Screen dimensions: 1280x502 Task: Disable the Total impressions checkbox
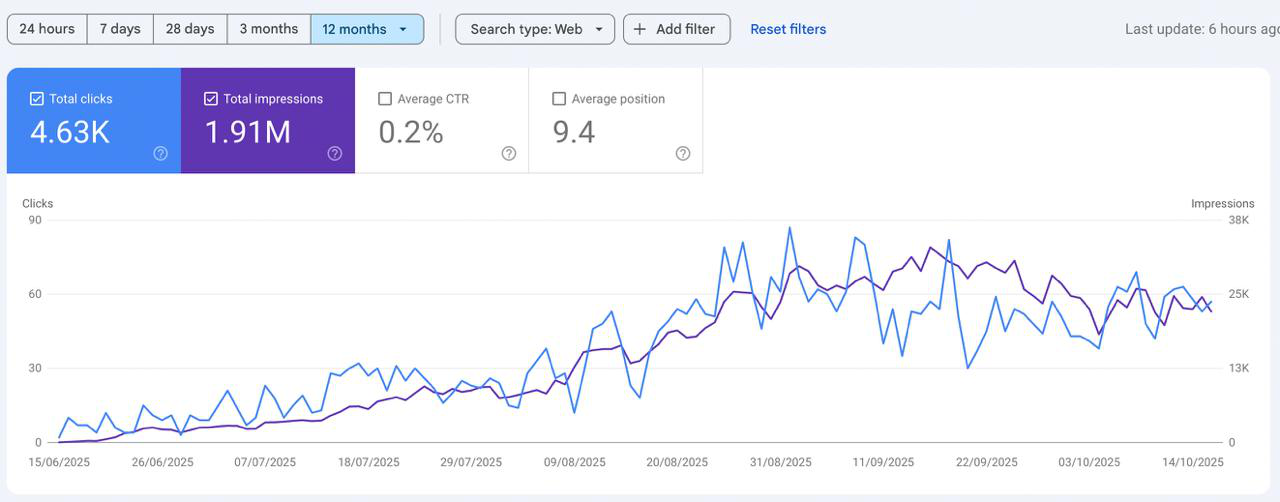(211, 99)
